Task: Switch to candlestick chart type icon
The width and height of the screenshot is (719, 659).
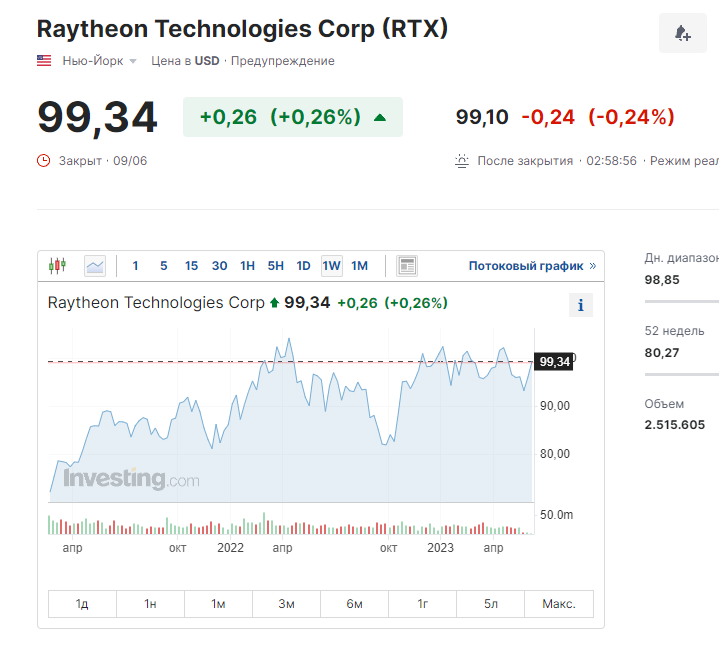Action: 57,266
